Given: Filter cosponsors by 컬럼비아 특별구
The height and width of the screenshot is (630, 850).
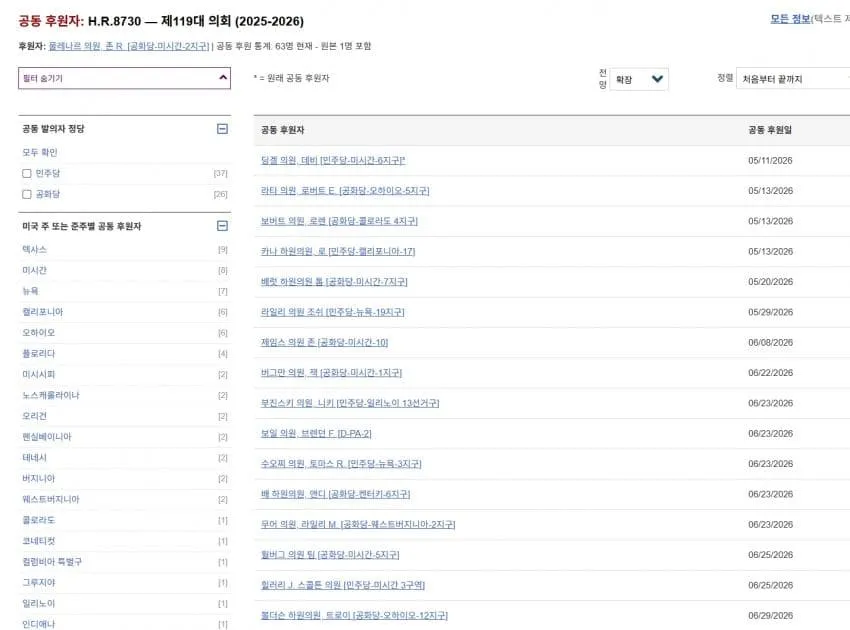Looking at the screenshot, I should click(52, 562).
